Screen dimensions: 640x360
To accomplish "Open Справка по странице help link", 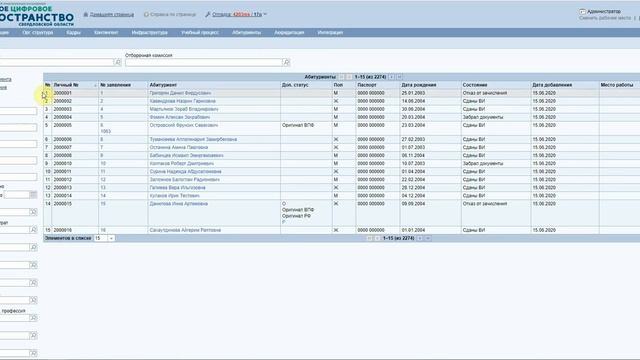I will pos(173,14).
